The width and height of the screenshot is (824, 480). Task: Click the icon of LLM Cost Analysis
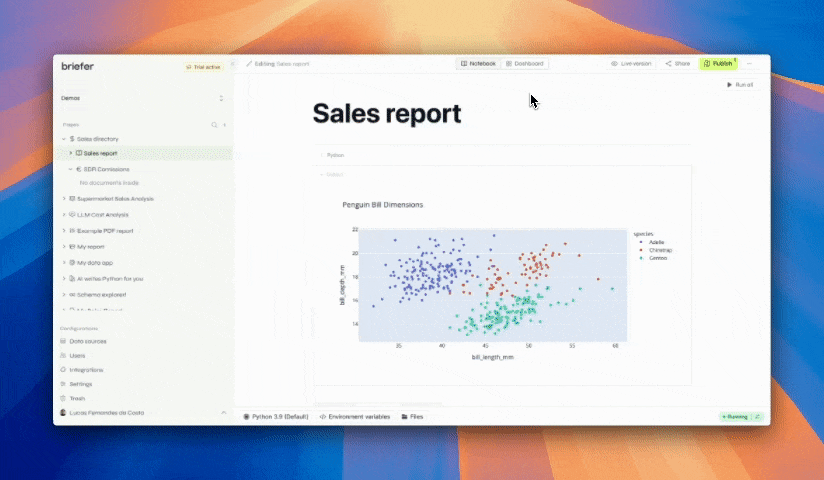(x=72, y=215)
